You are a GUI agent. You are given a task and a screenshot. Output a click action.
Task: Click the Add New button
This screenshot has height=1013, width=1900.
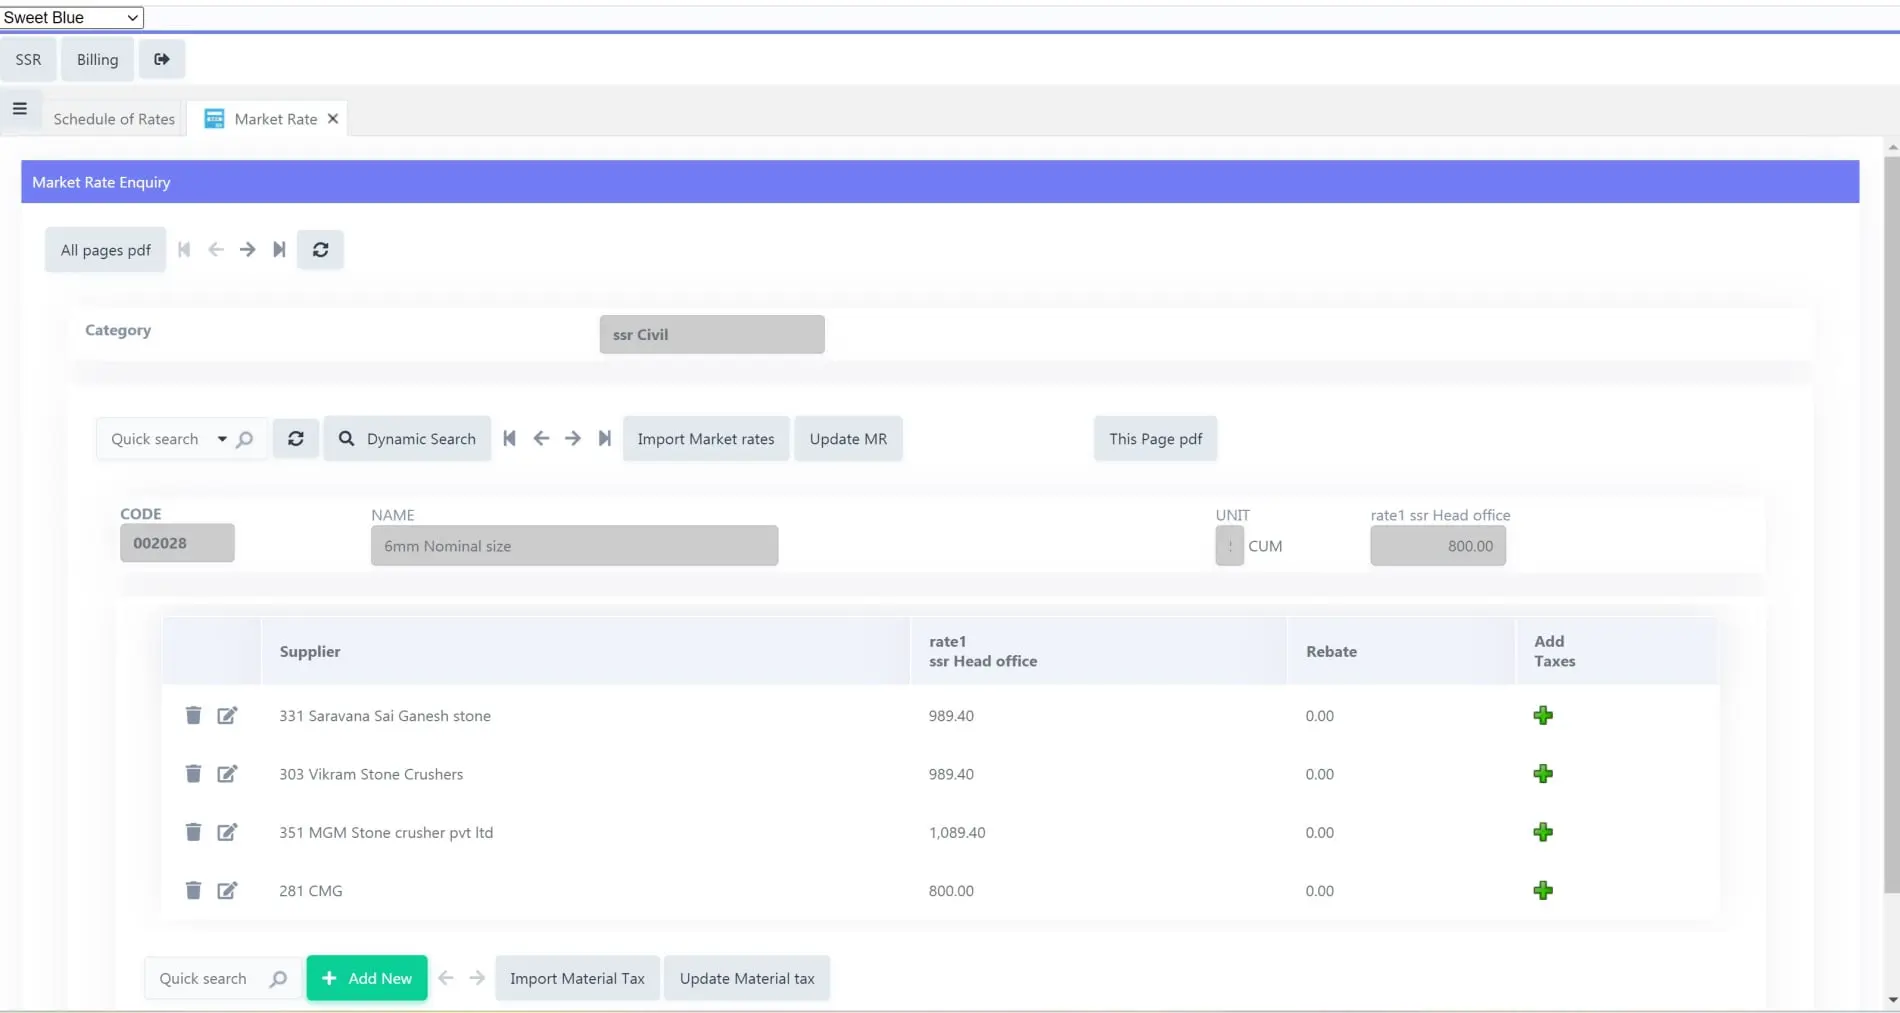point(367,978)
